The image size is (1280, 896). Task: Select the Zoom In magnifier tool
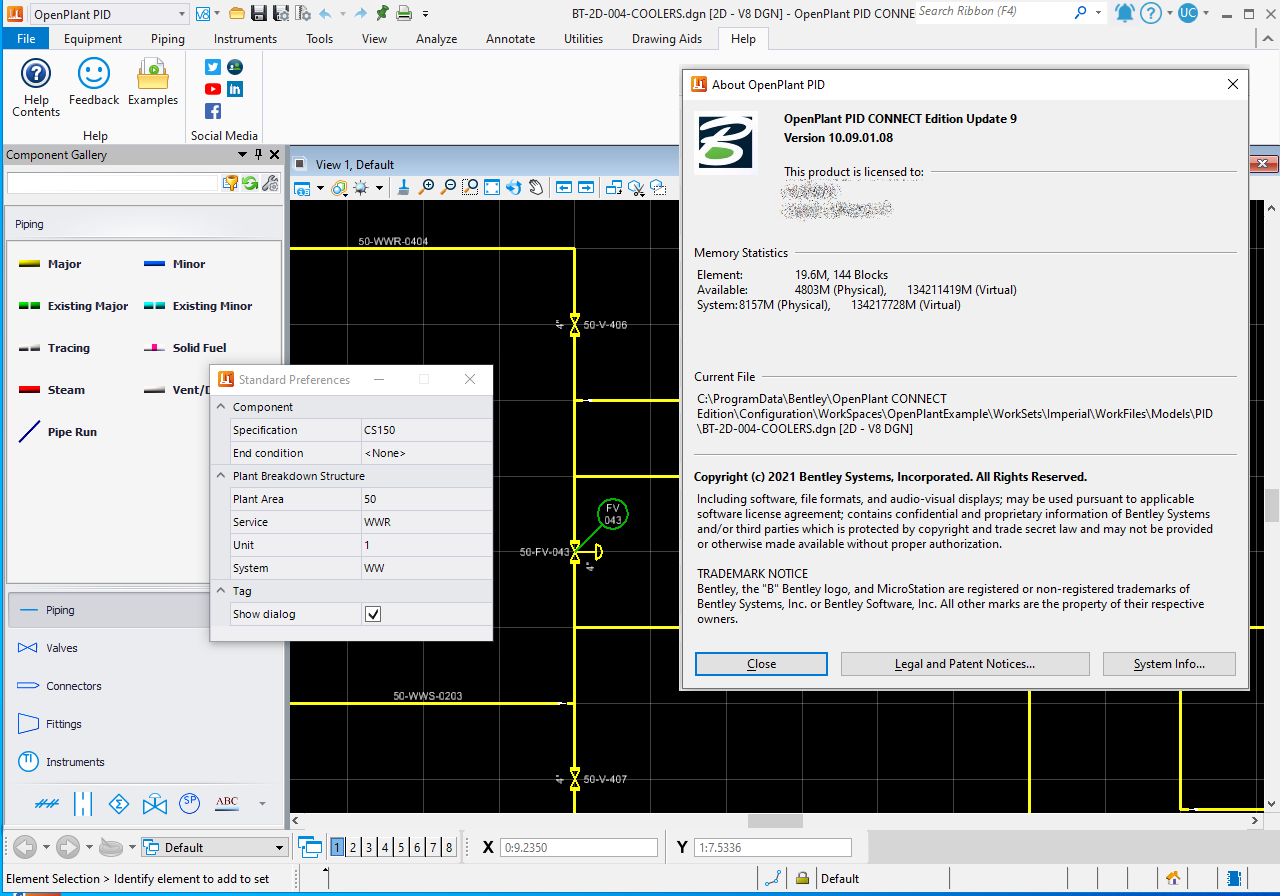[427, 187]
